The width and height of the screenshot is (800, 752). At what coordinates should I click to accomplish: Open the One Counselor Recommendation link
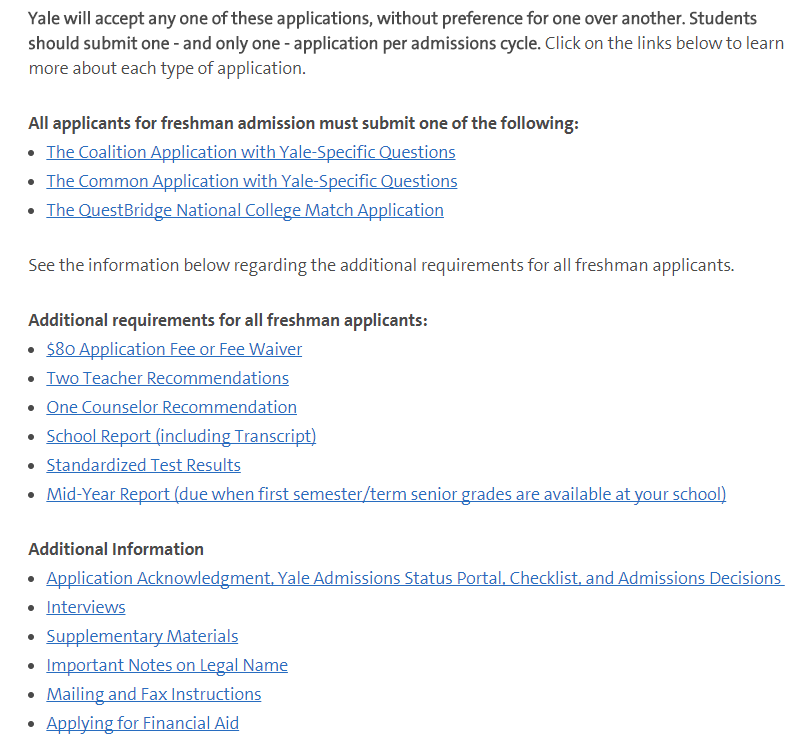(x=171, y=408)
